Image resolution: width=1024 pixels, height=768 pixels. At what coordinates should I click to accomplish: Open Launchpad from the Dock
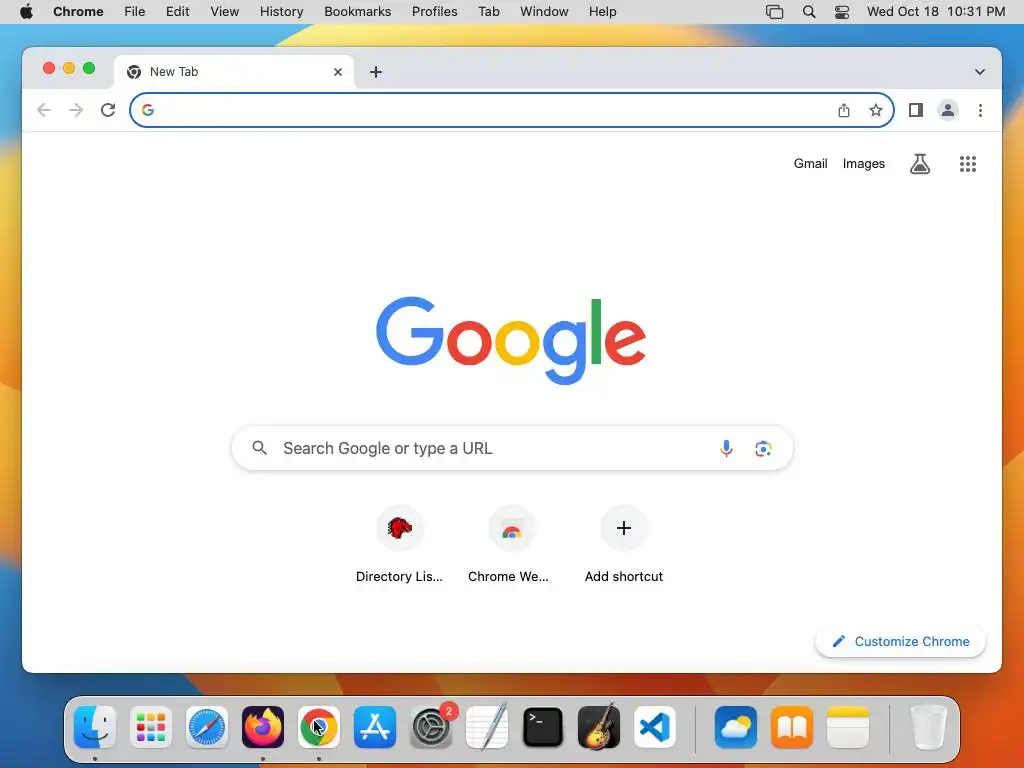tap(151, 726)
